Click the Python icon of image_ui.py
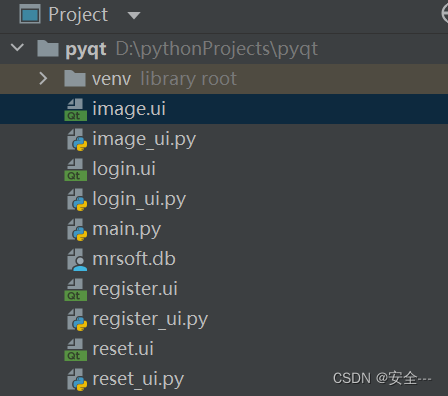 [x=77, y=140]
